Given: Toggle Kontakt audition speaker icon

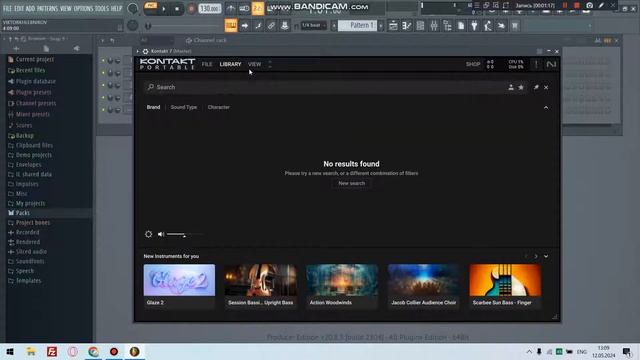Looking at the screenshot, I should coord(161,234).
